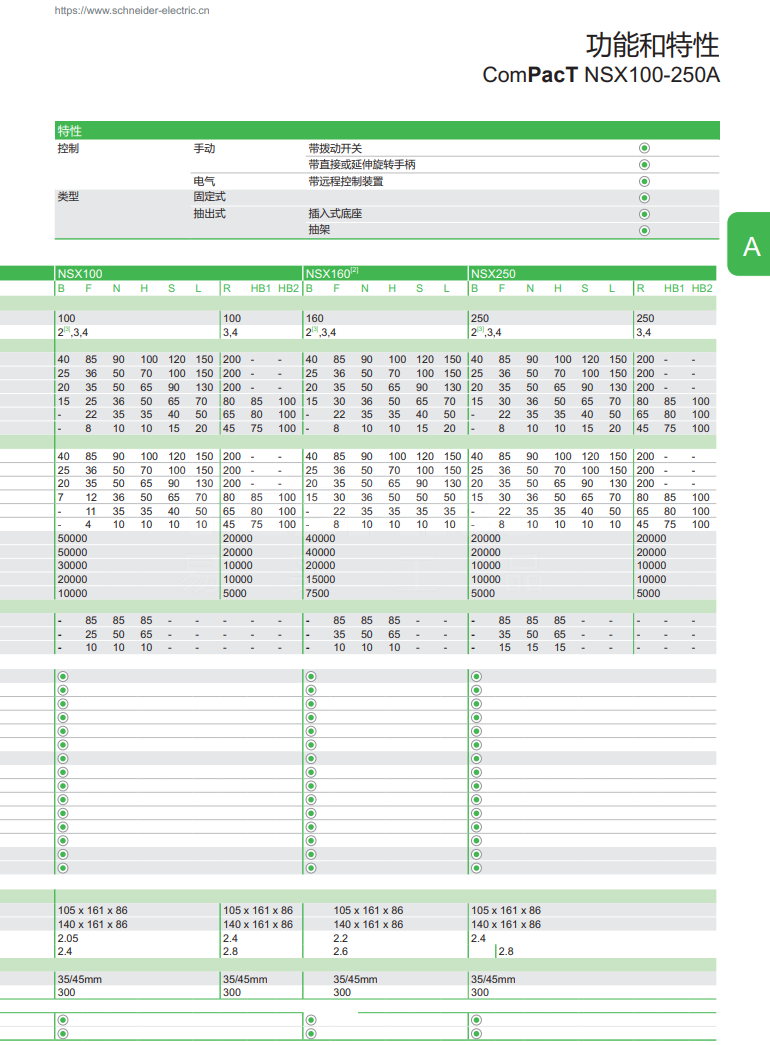Click the 带拨动开关 text
The image size is (770, 1045).
pos(335,148)
